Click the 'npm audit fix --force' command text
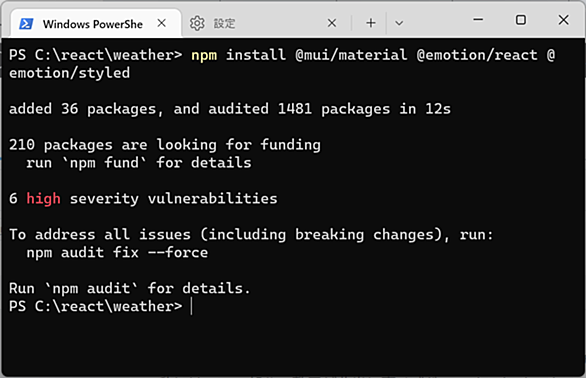This screenshot has height=378, width=586. coord(117,252)
